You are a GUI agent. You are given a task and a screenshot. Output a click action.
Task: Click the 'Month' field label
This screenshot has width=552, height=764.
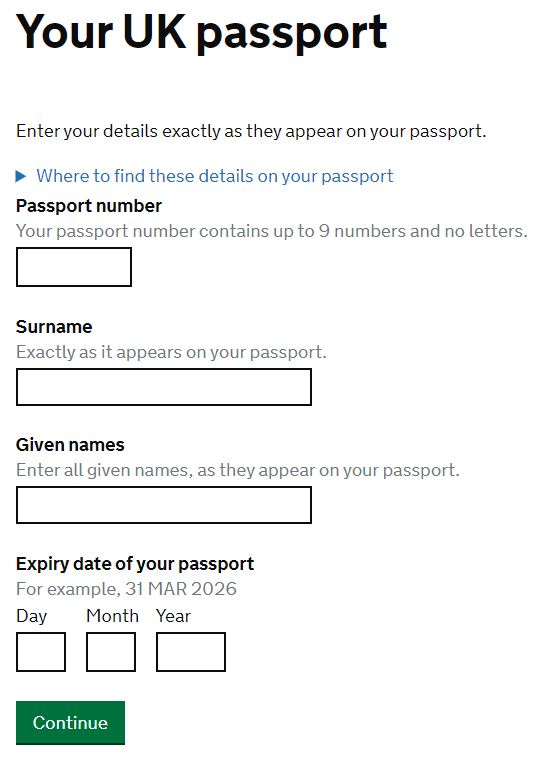tap(113, 616)
